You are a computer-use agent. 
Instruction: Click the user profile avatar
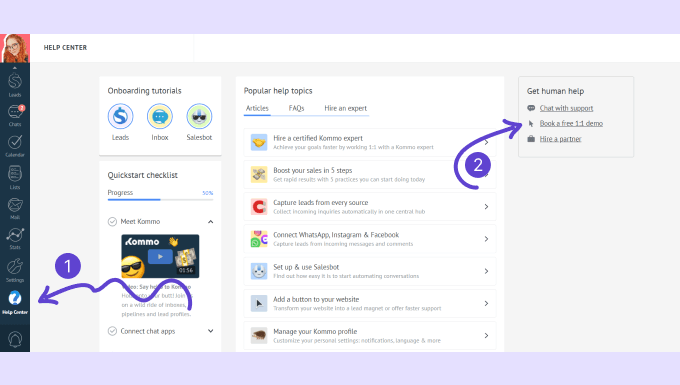pyautogui.click(x=15, y=48)
